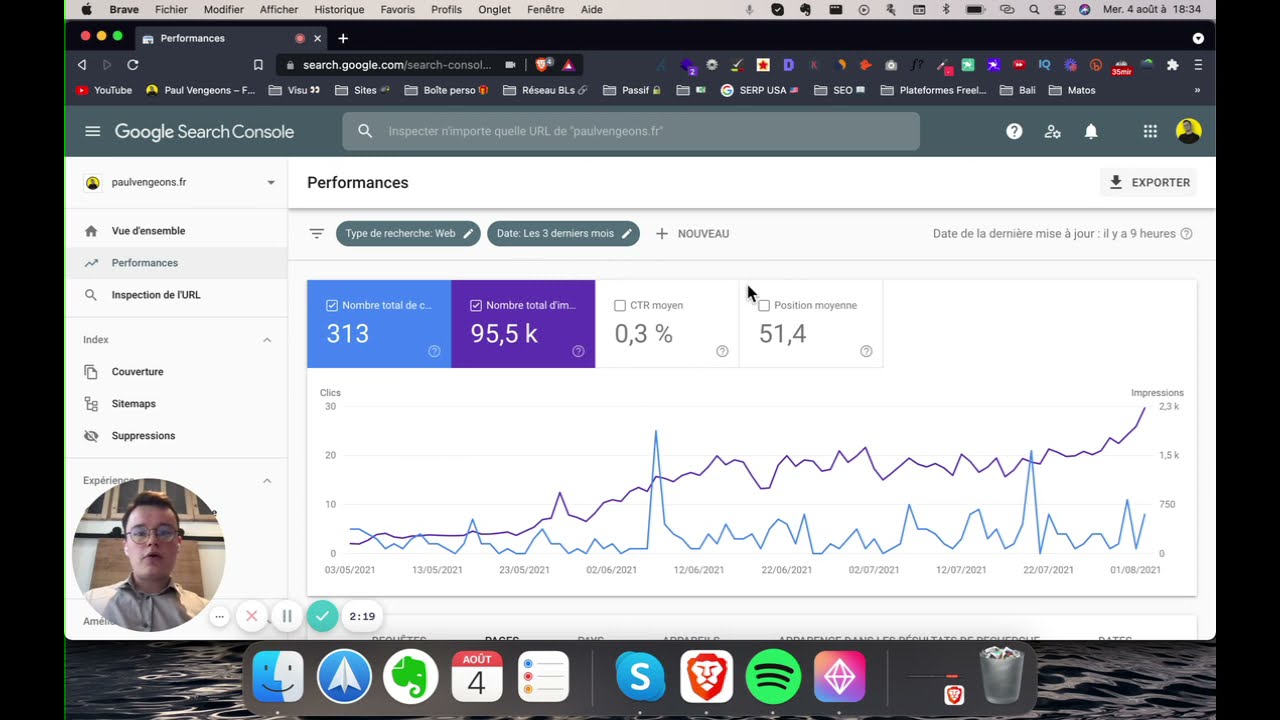
Task: Open recording options three dots
Action: click(x=219, y=616)
